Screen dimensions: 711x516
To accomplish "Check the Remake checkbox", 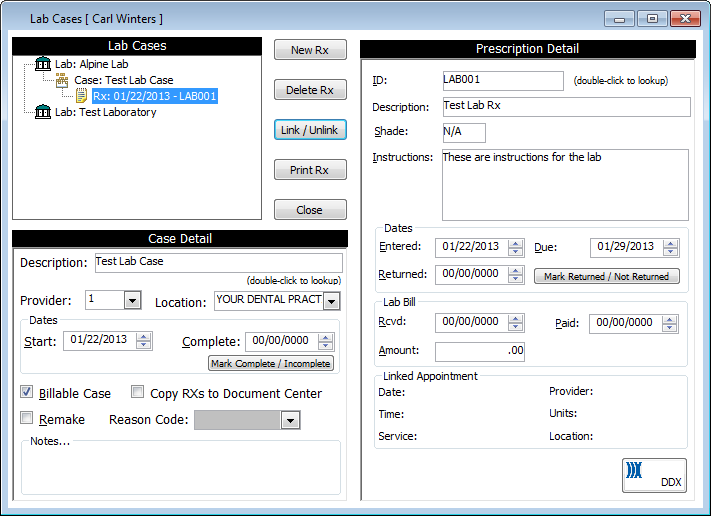I will (27, 418).
